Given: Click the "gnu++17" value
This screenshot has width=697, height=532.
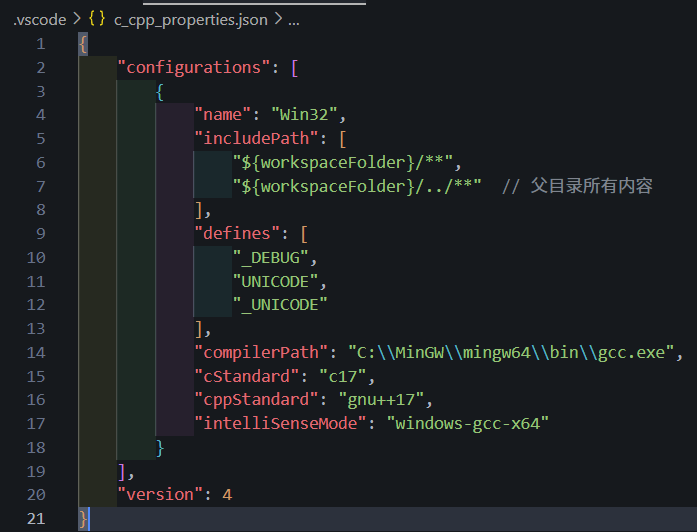Looking at the screenshot, I should click(x=381, y=400).
